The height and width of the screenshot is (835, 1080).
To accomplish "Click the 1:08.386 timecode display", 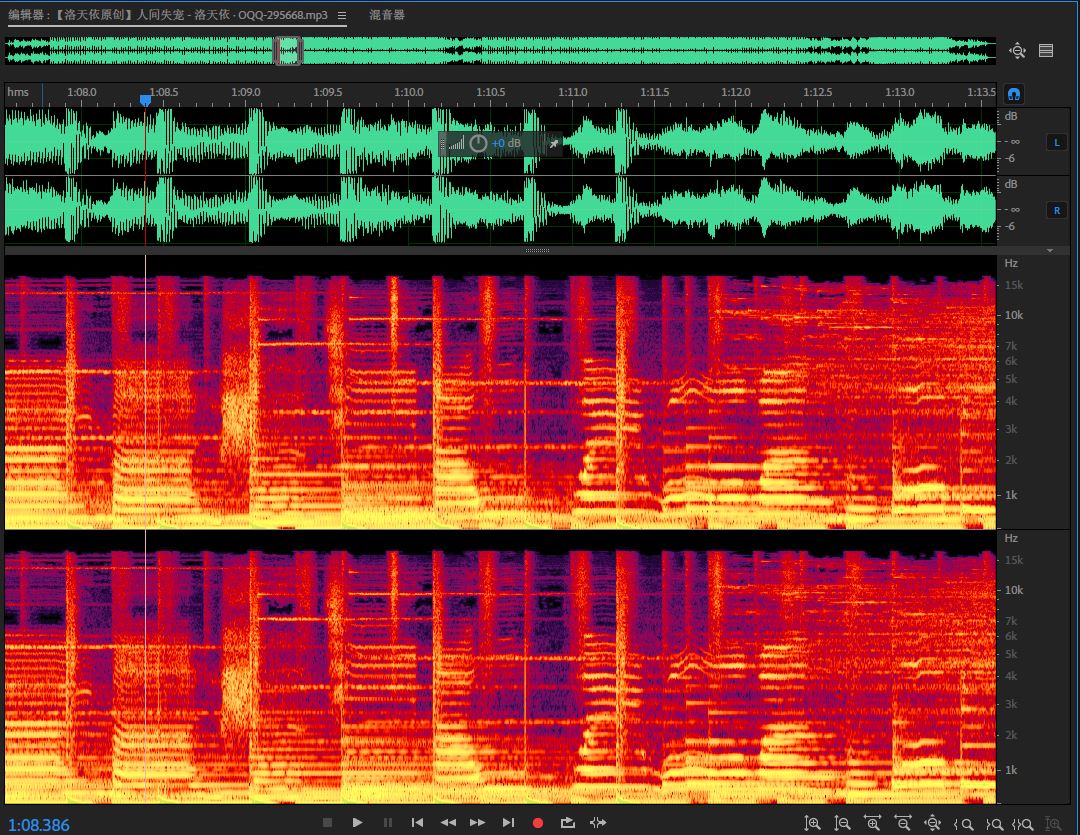I will (x=39, y=825).
